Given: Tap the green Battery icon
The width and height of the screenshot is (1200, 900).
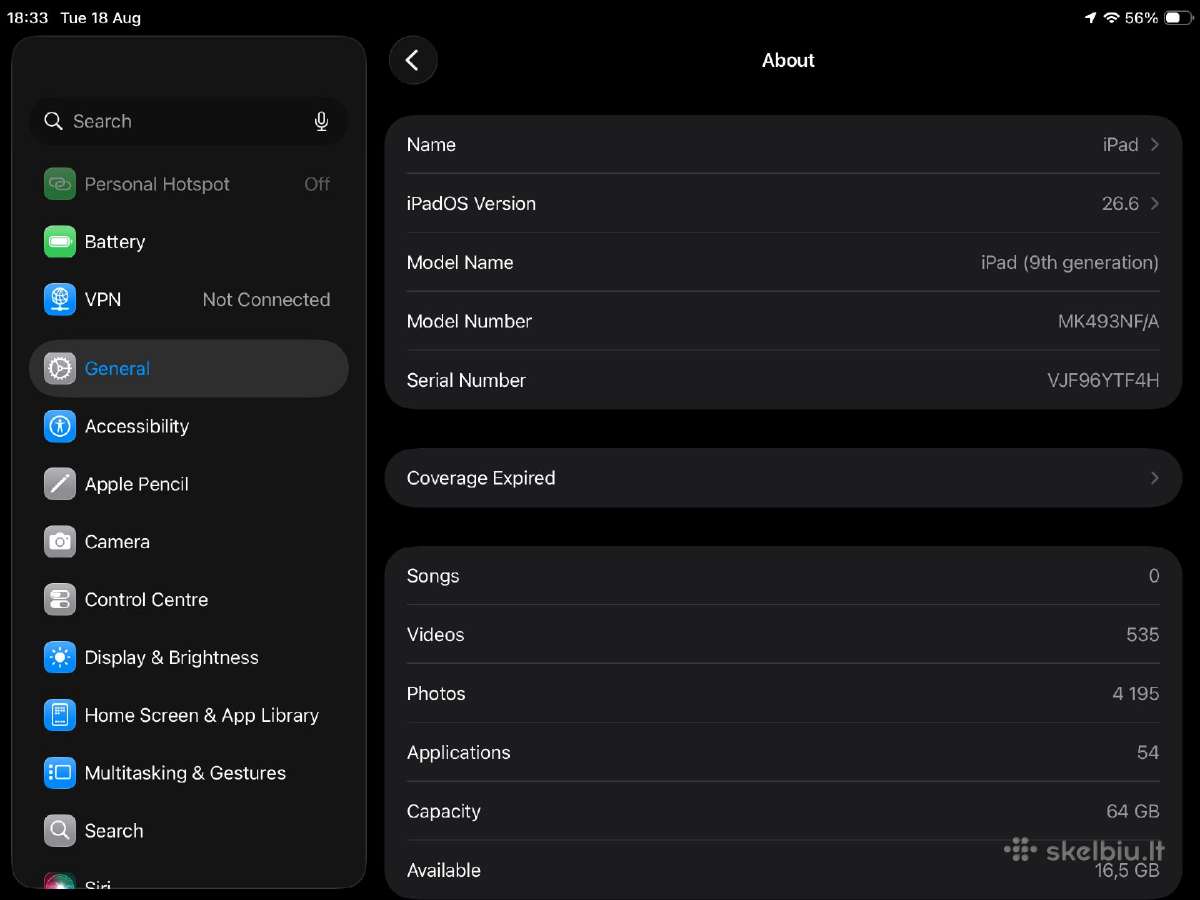Looking at the screenshot, I should 60,242.
